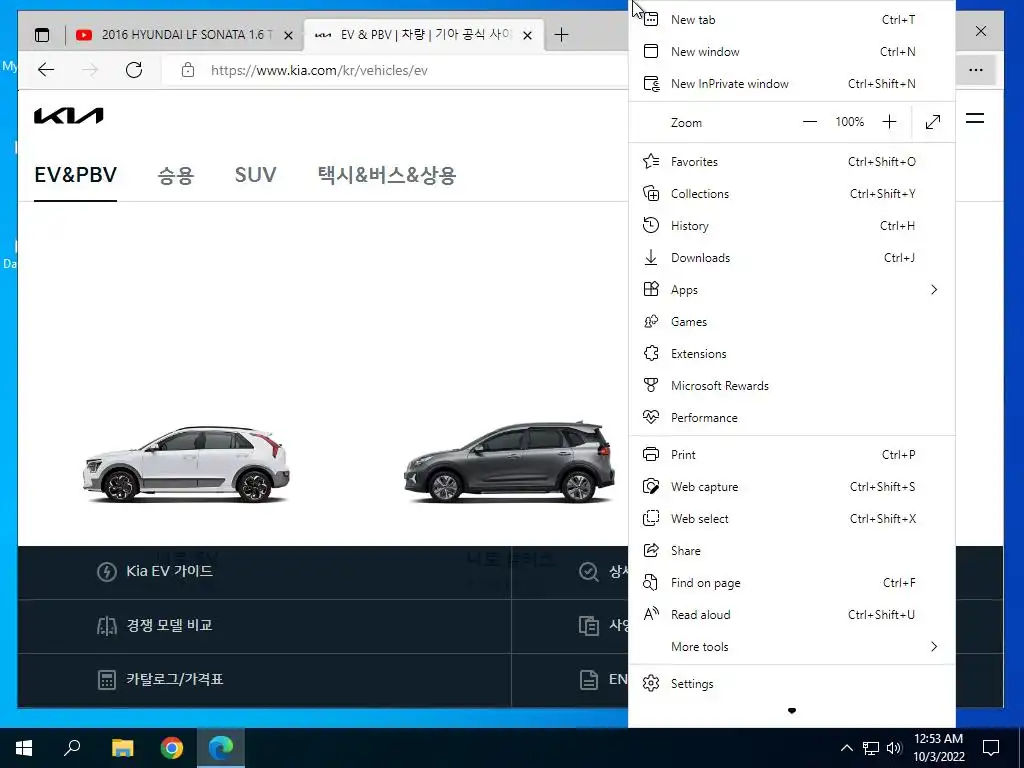Start Web capture from the menu
Image resolution: width=1024 pixels, height=768 pixels.
792,487
